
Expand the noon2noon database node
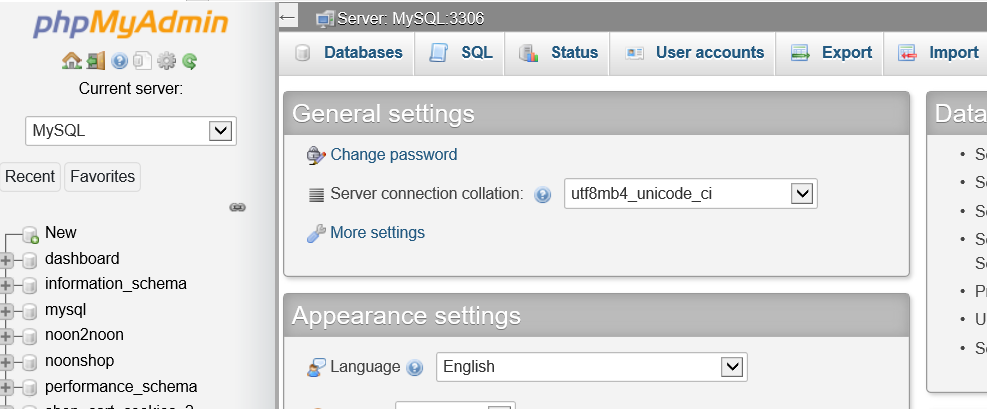click(x=6, y=336)
